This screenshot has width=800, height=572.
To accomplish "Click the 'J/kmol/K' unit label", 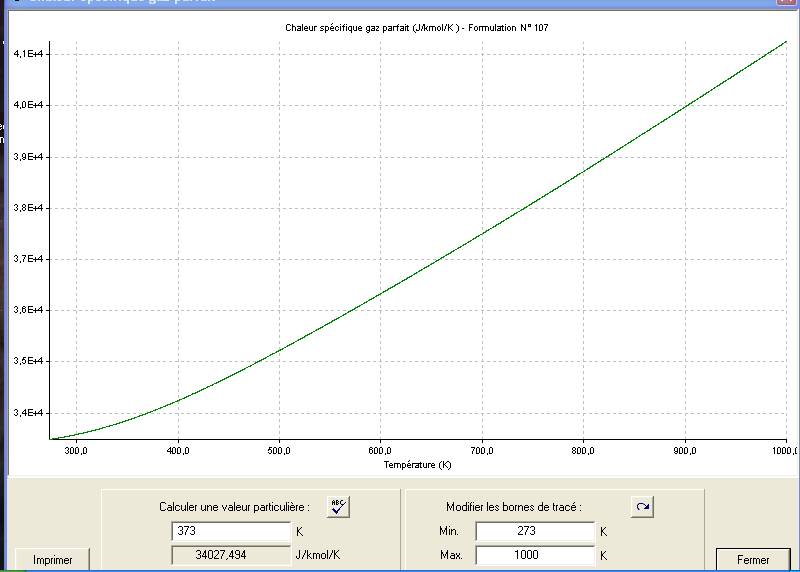I will click(318, 555).
